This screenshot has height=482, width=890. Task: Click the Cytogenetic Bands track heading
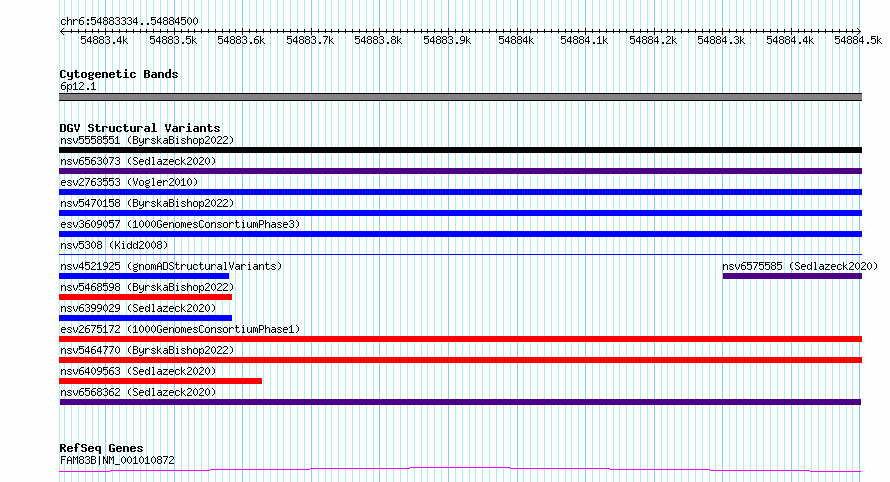pos(119,74)
